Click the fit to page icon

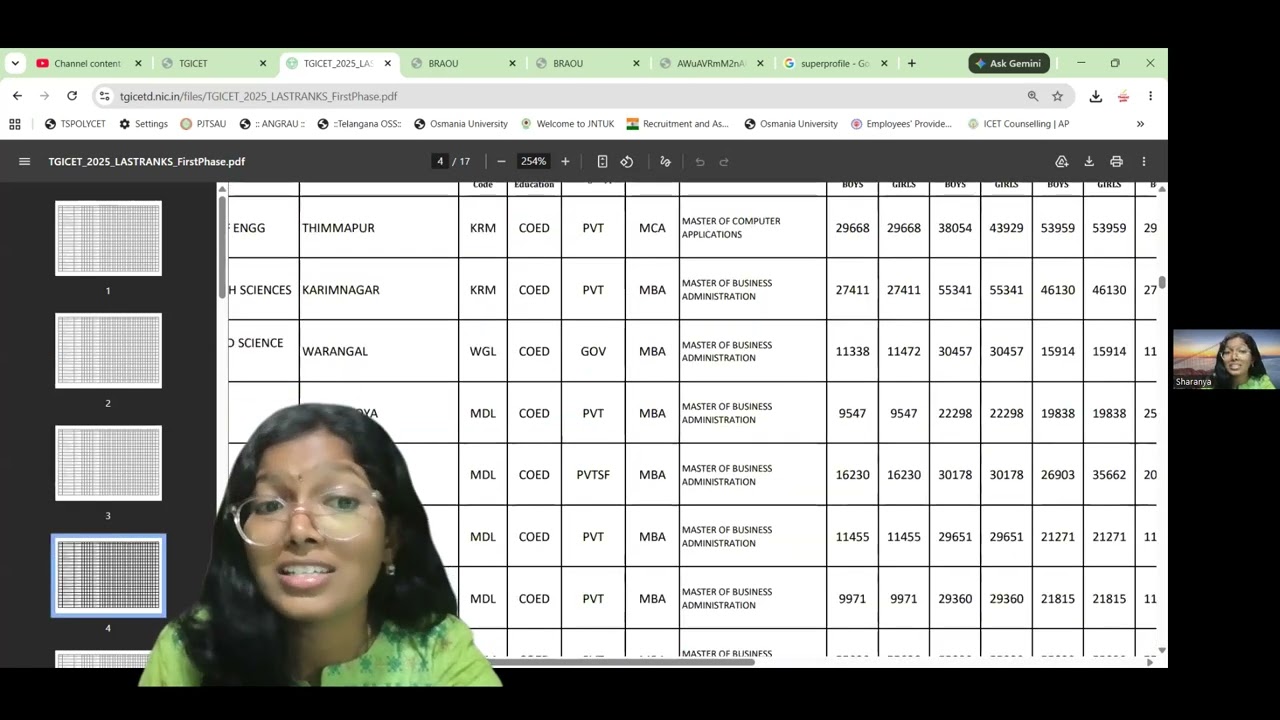pos(602,162)
